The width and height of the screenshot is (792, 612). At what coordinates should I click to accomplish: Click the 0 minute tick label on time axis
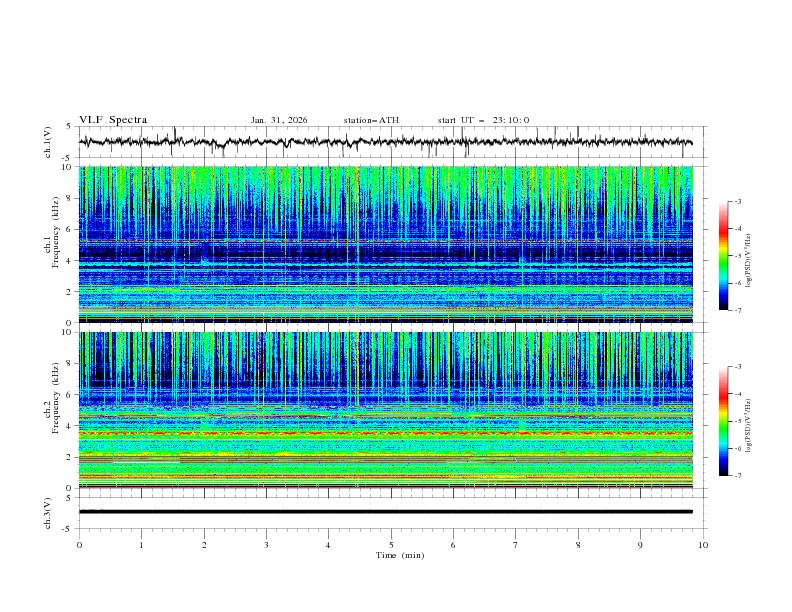(x=80, y=545)
